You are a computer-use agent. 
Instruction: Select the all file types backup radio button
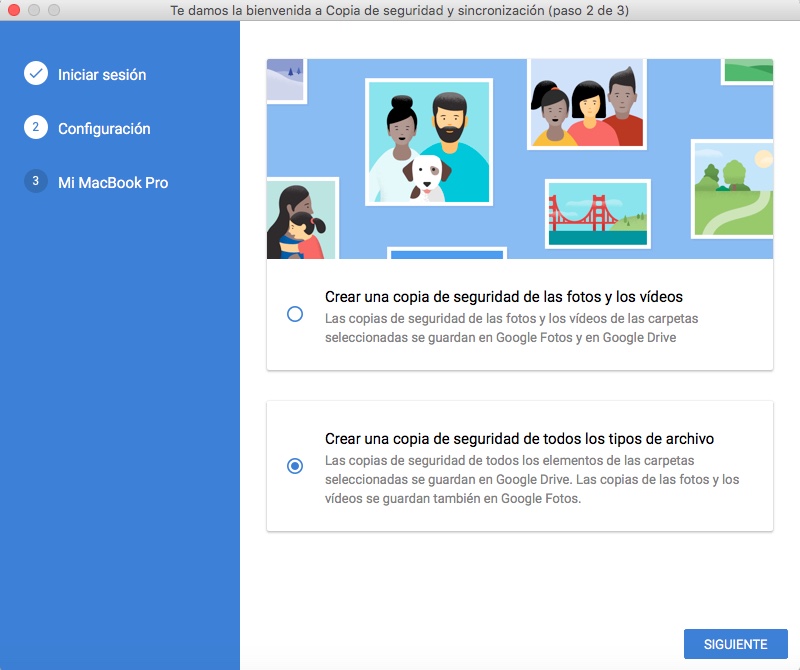pyautogui.click(x=295, y=466)
